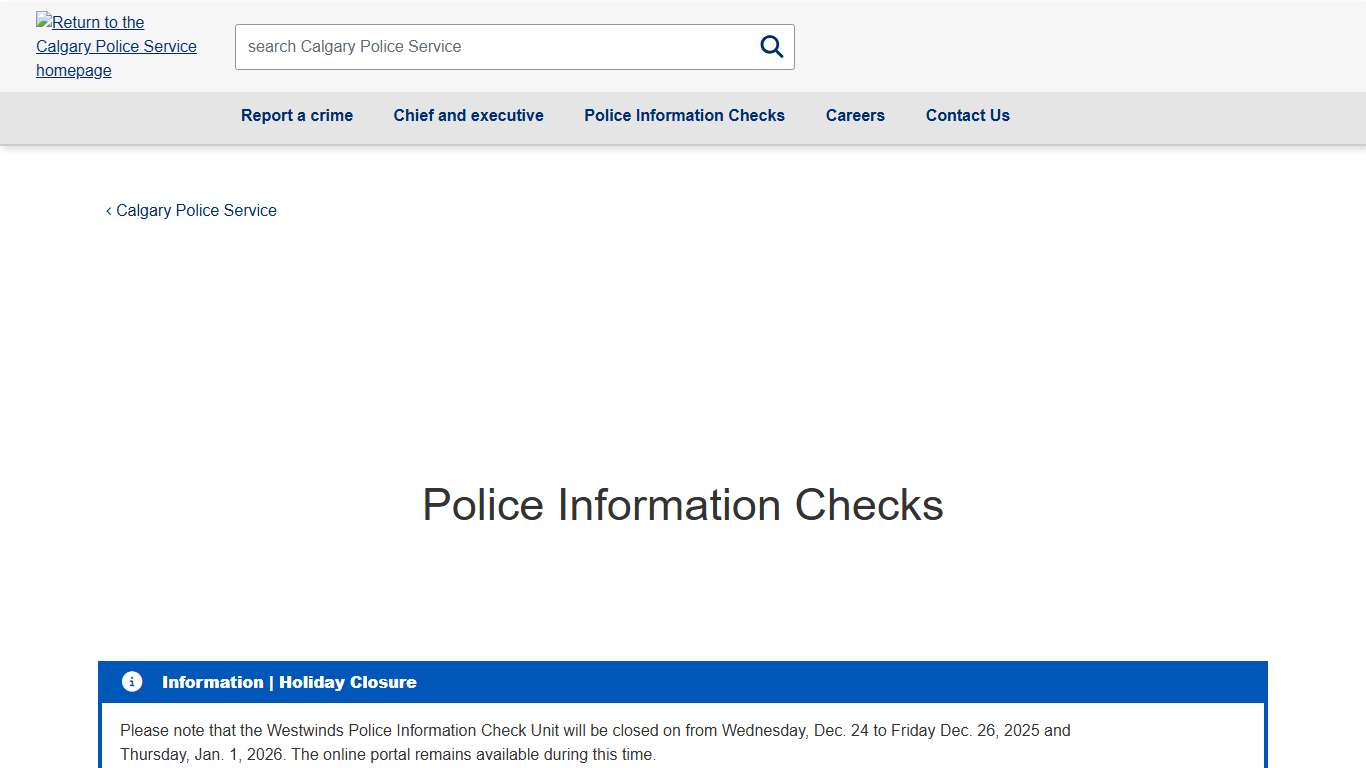The height and width of the screenshot is (768, 1366).
Task: Click the search box placeholder text
Action: 355,46
